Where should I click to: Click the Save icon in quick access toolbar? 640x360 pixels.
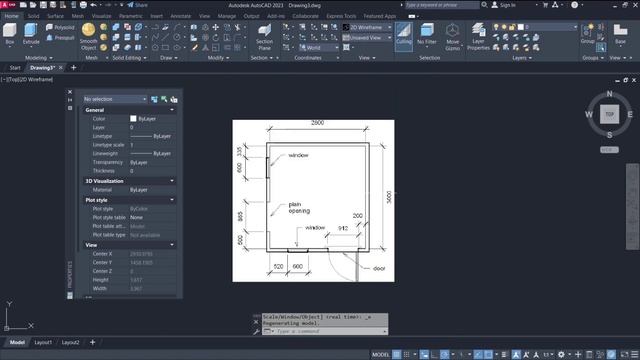click(x=43, y=5)
